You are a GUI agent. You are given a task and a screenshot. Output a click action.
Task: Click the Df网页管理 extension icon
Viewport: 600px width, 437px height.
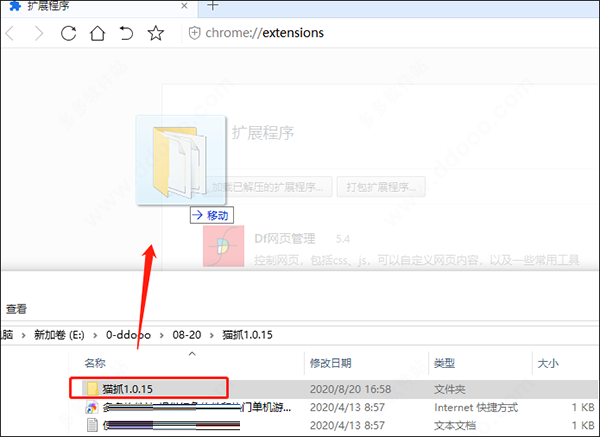click(224, 247)
